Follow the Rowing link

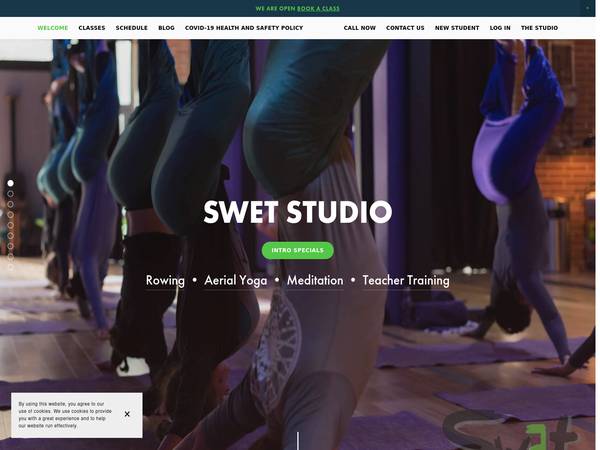165,280
